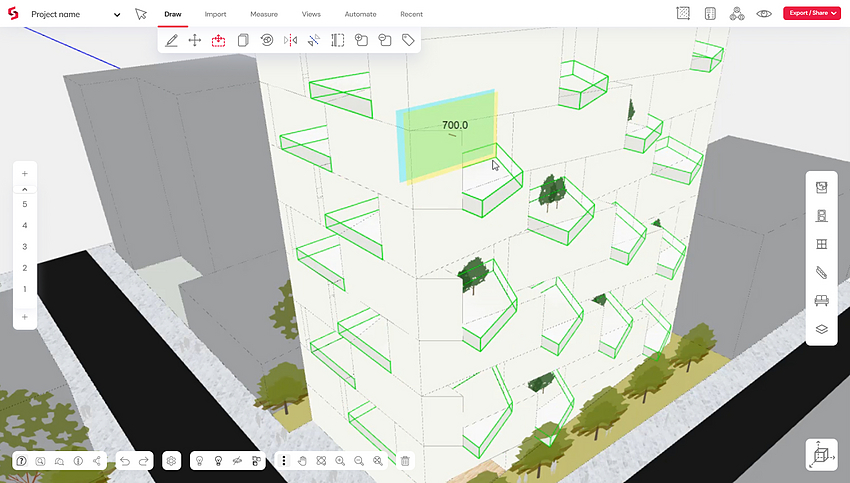Click the trash delete icon

(x=405, y=461)
